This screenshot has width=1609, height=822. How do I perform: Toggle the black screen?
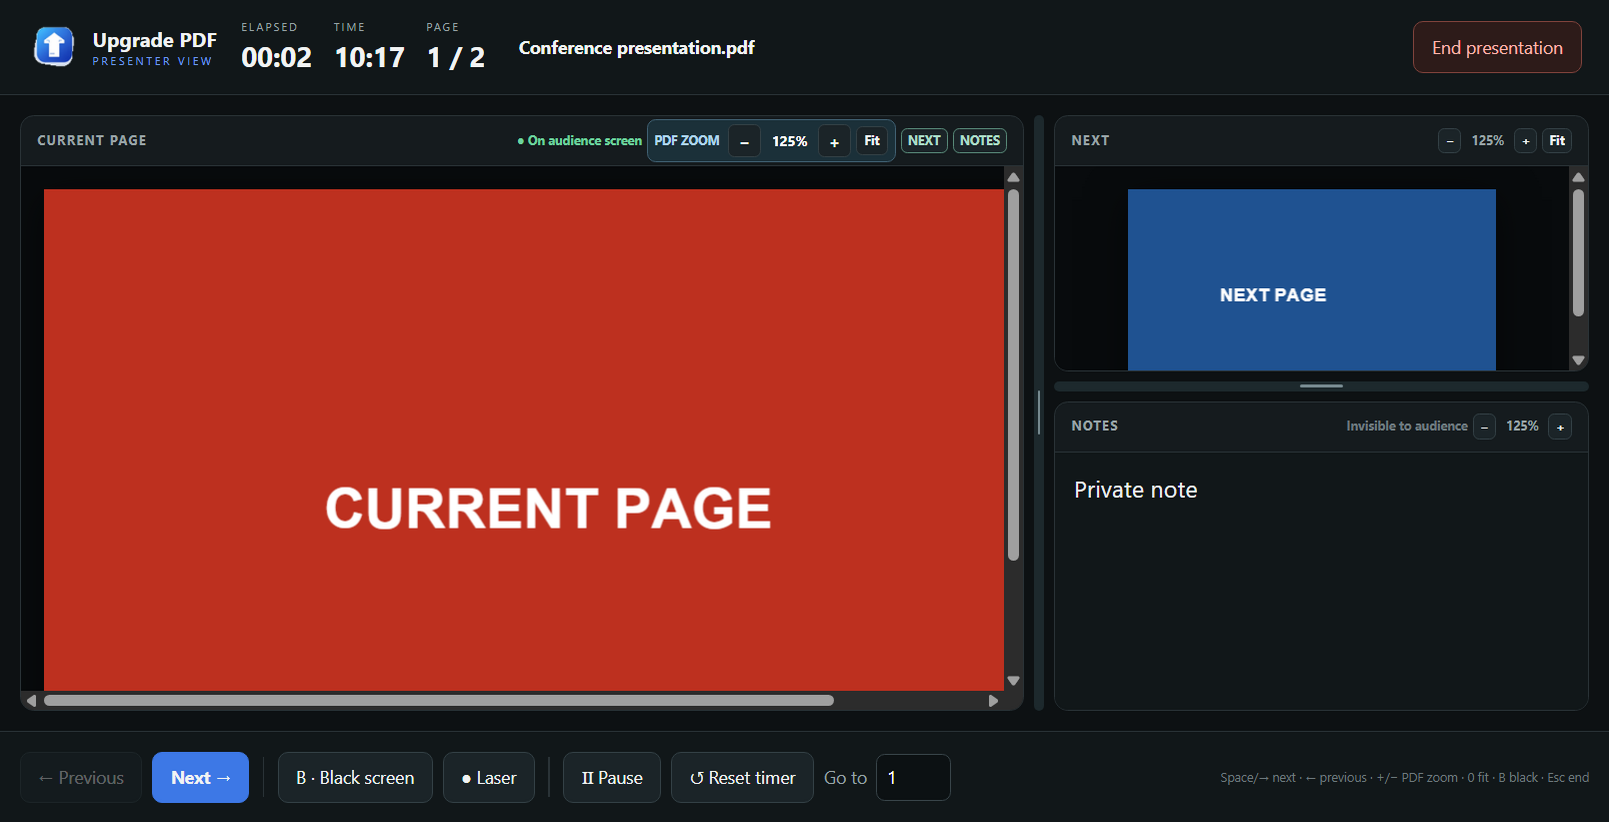click(x=355, y=777)
